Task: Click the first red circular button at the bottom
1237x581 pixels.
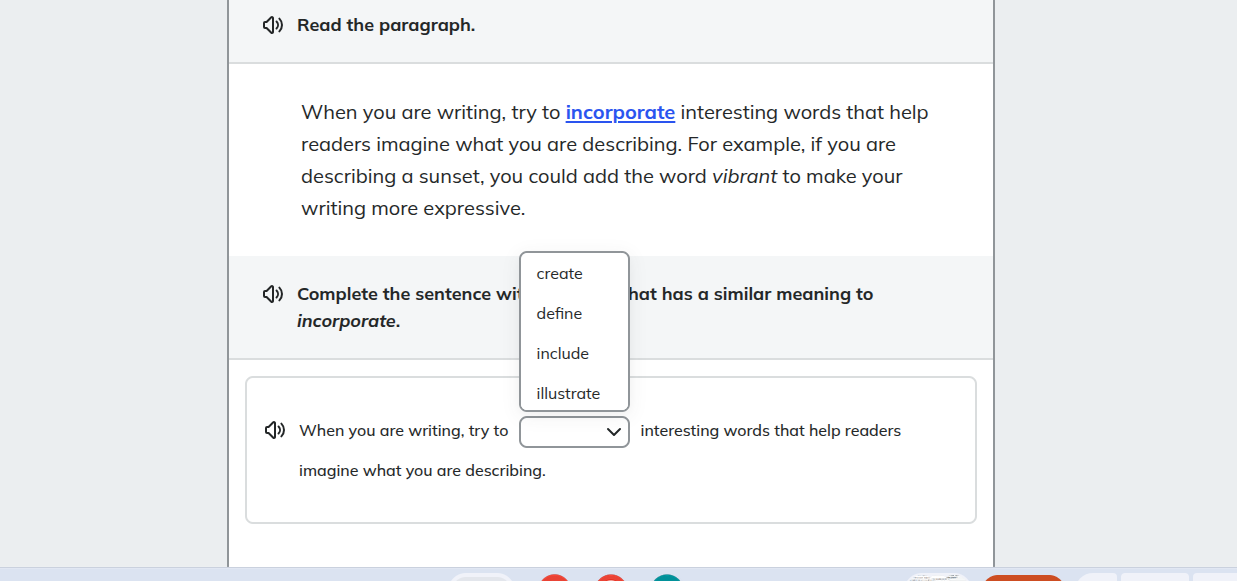Action: coord(555,577)
